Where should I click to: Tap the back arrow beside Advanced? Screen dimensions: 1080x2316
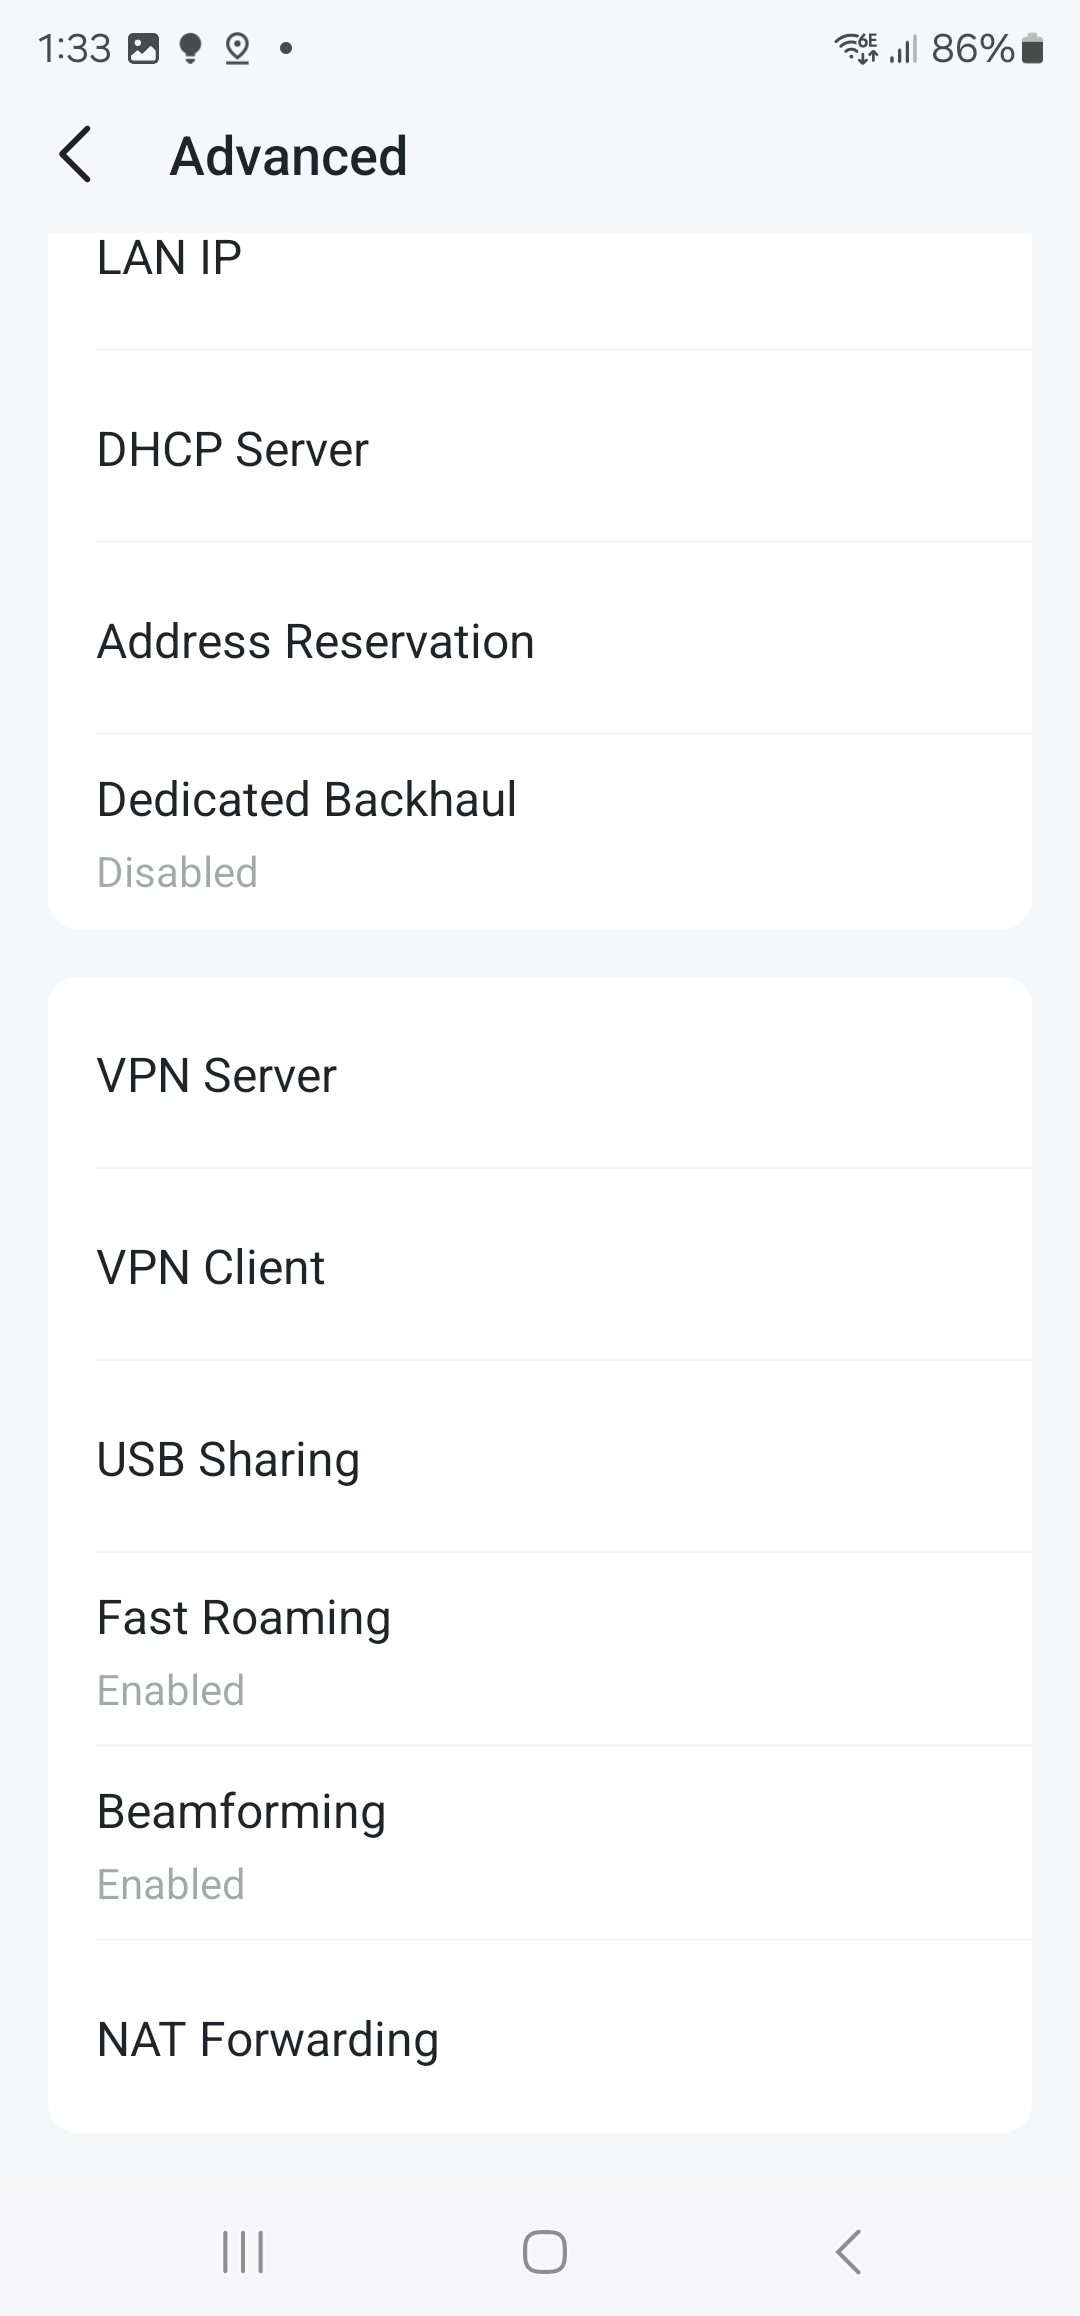click(76, 155)
